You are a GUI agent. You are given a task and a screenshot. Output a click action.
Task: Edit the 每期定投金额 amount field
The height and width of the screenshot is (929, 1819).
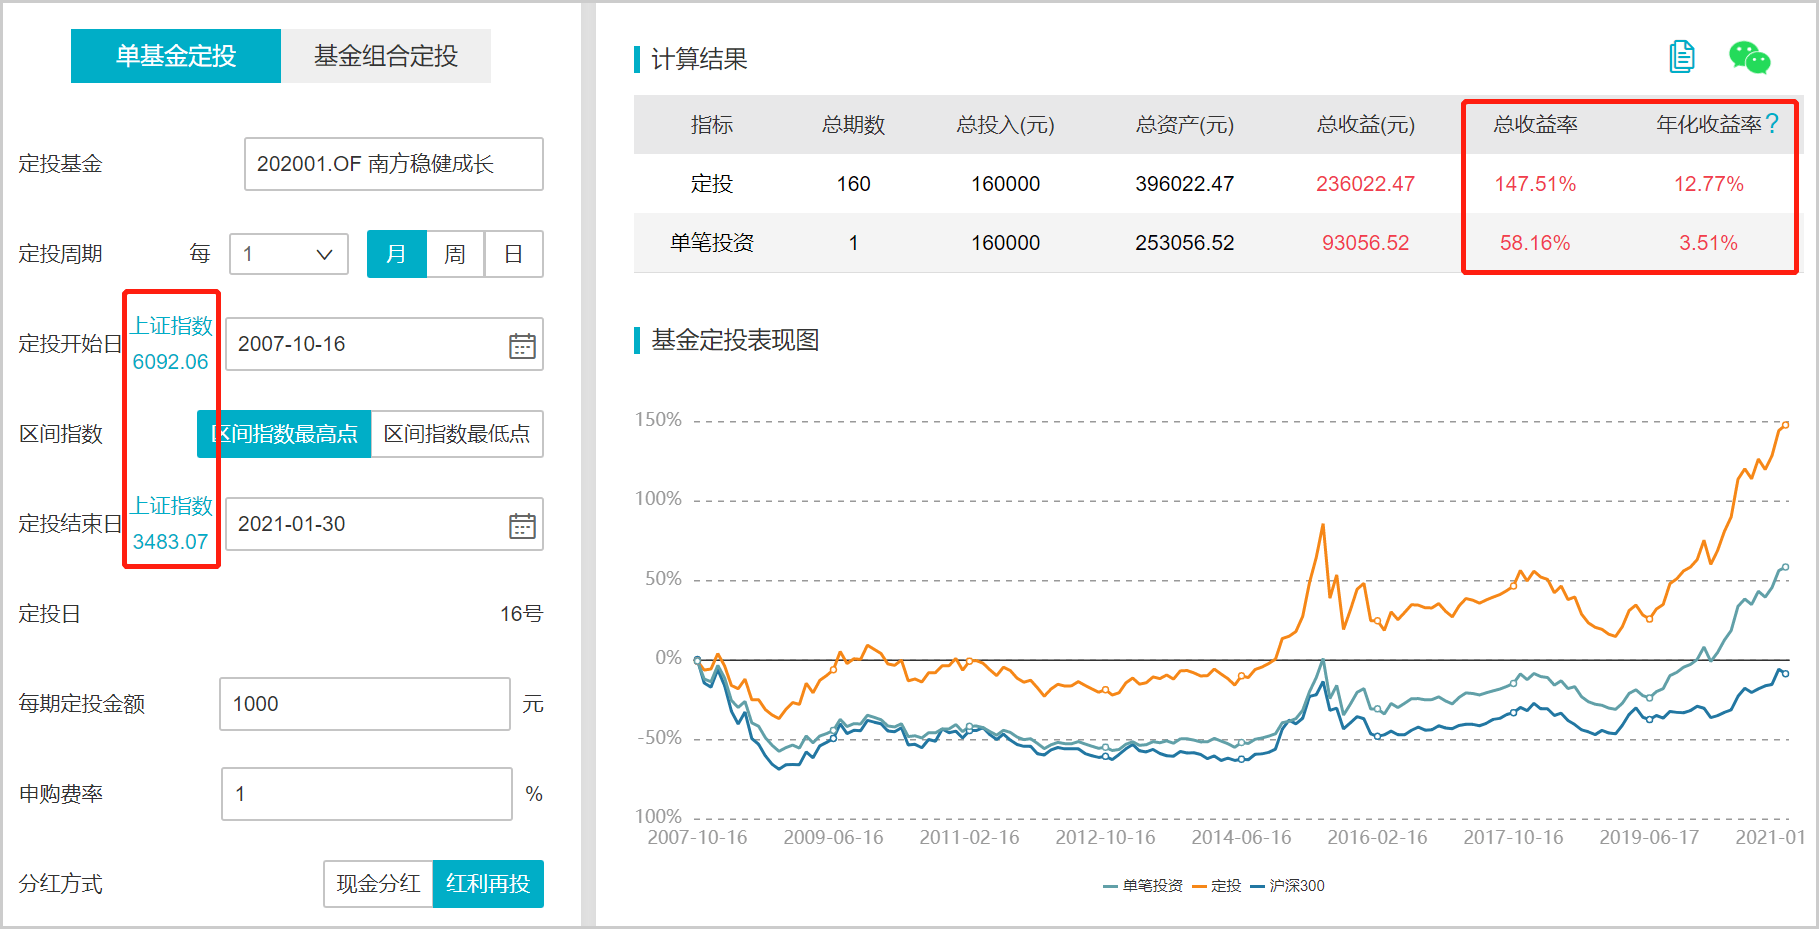[x=365, y=704]
